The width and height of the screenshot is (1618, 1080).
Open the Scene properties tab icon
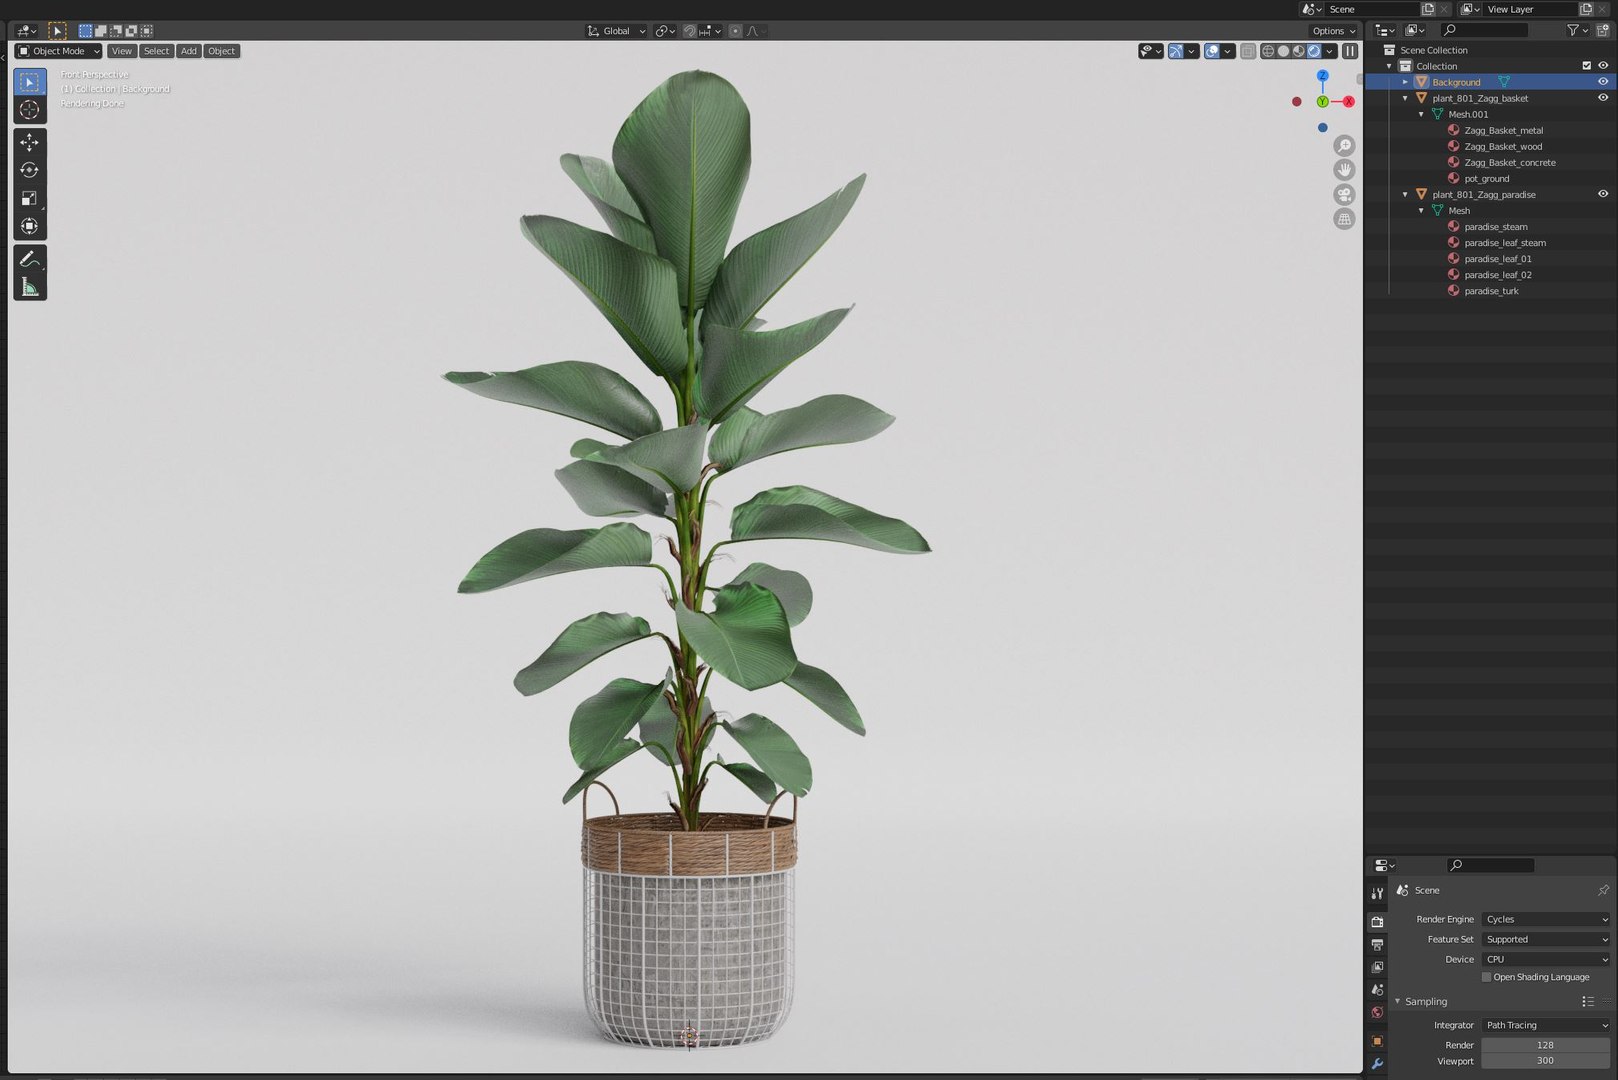tap(1377, 990)
